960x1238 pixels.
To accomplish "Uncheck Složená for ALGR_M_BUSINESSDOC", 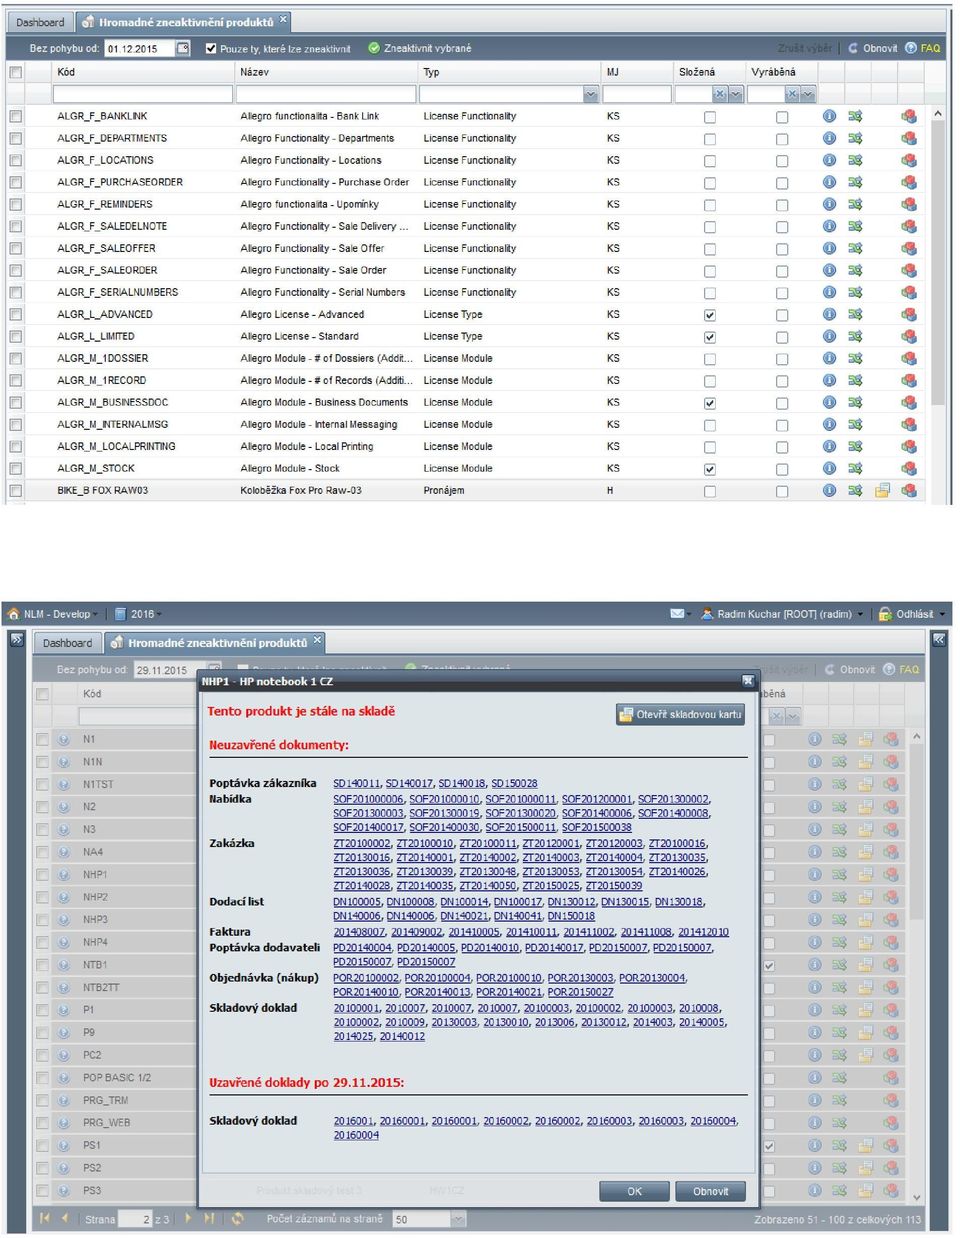I will coord(710,403).
